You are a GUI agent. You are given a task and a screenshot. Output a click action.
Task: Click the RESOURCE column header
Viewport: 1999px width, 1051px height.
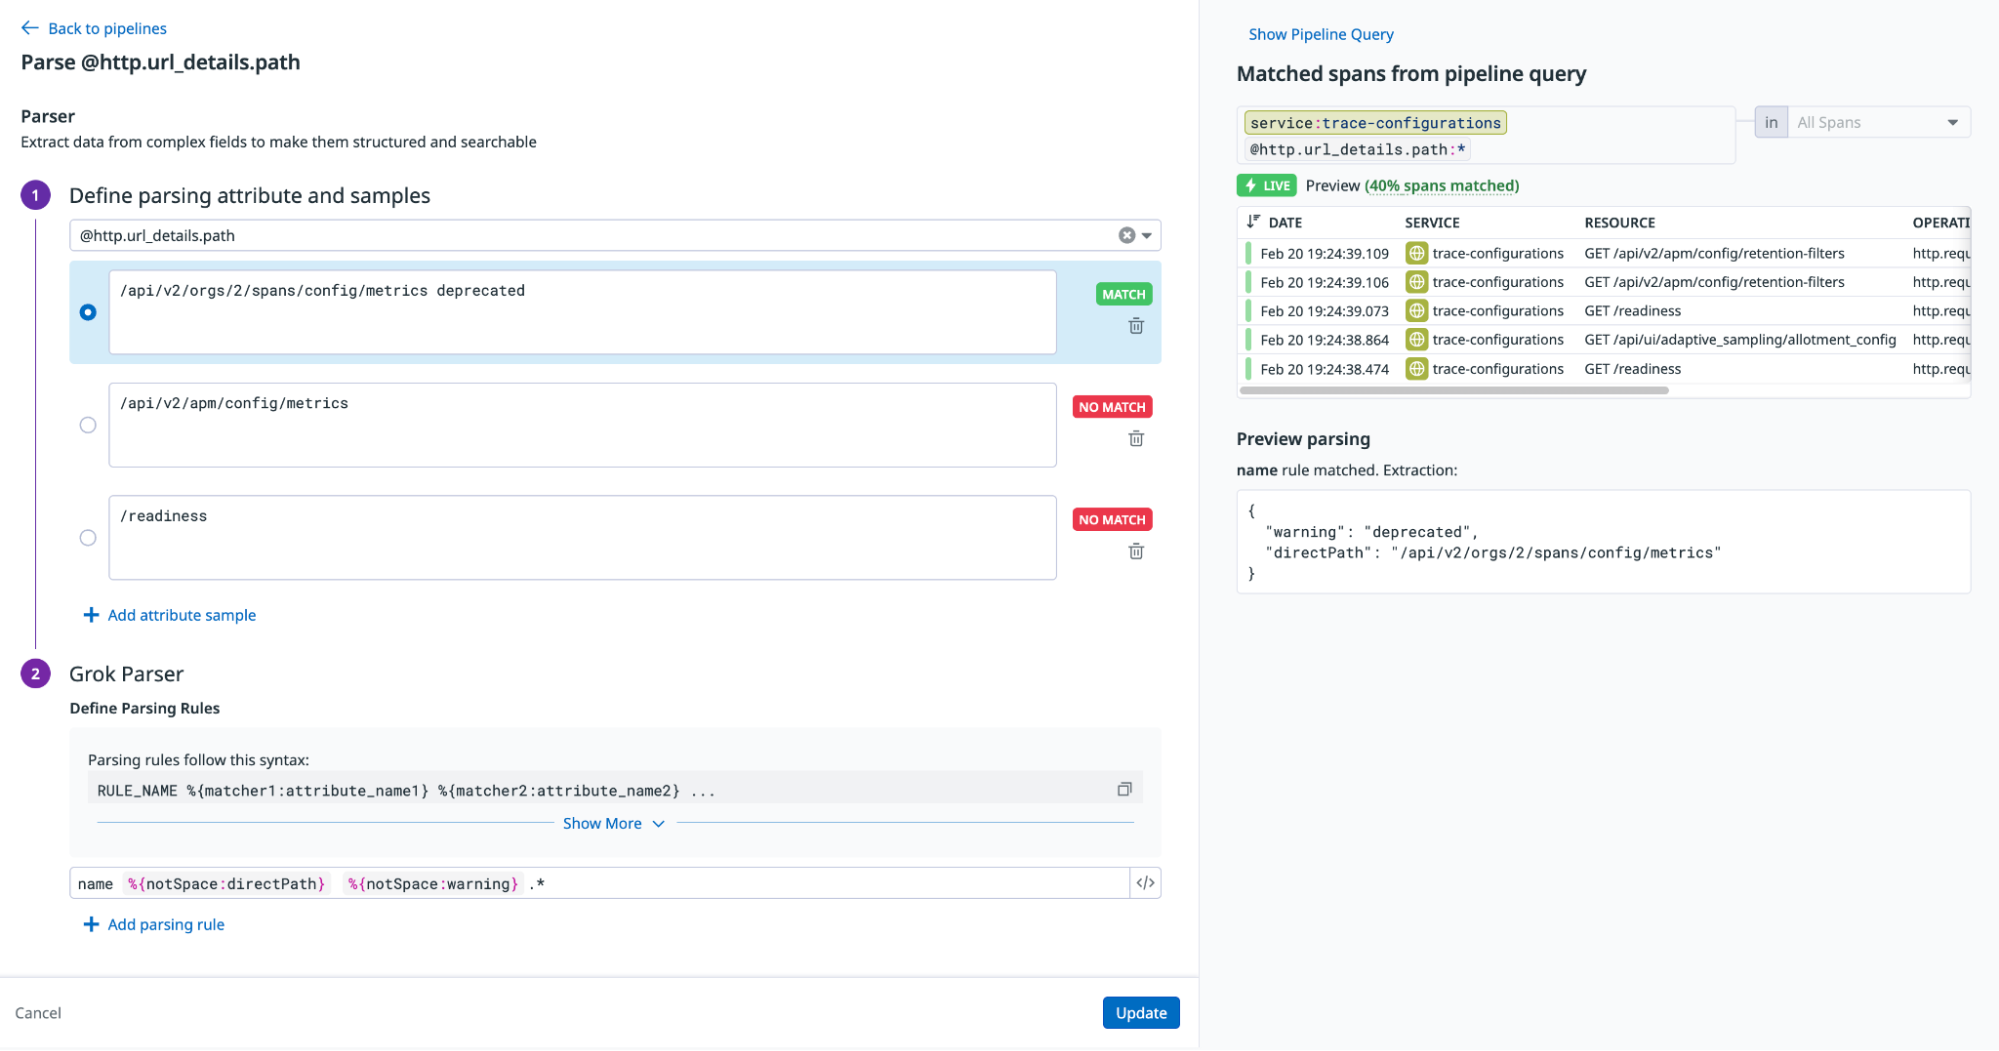coord(1619,223)
